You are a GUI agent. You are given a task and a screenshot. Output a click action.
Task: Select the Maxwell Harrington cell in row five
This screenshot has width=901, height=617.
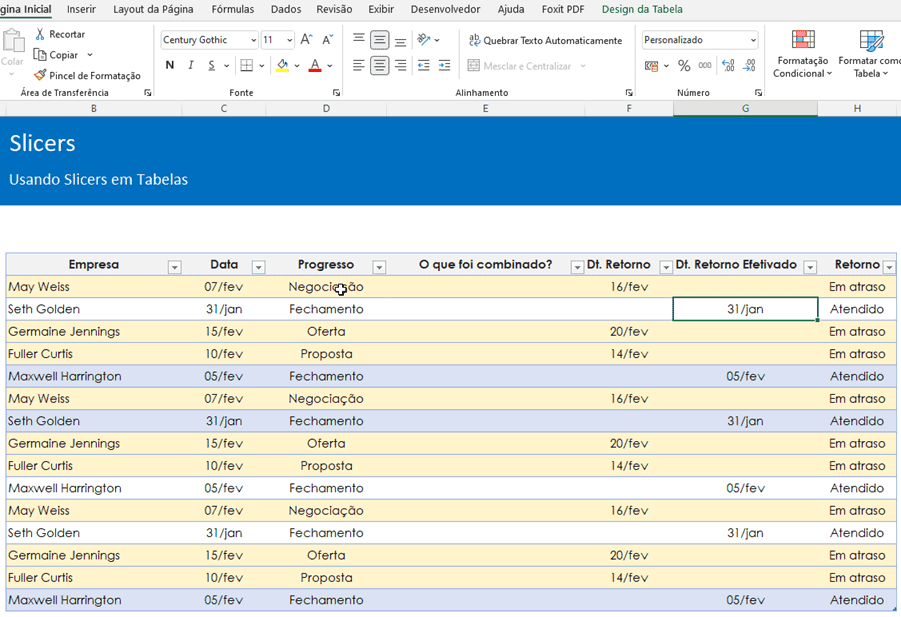pos(65,376)
